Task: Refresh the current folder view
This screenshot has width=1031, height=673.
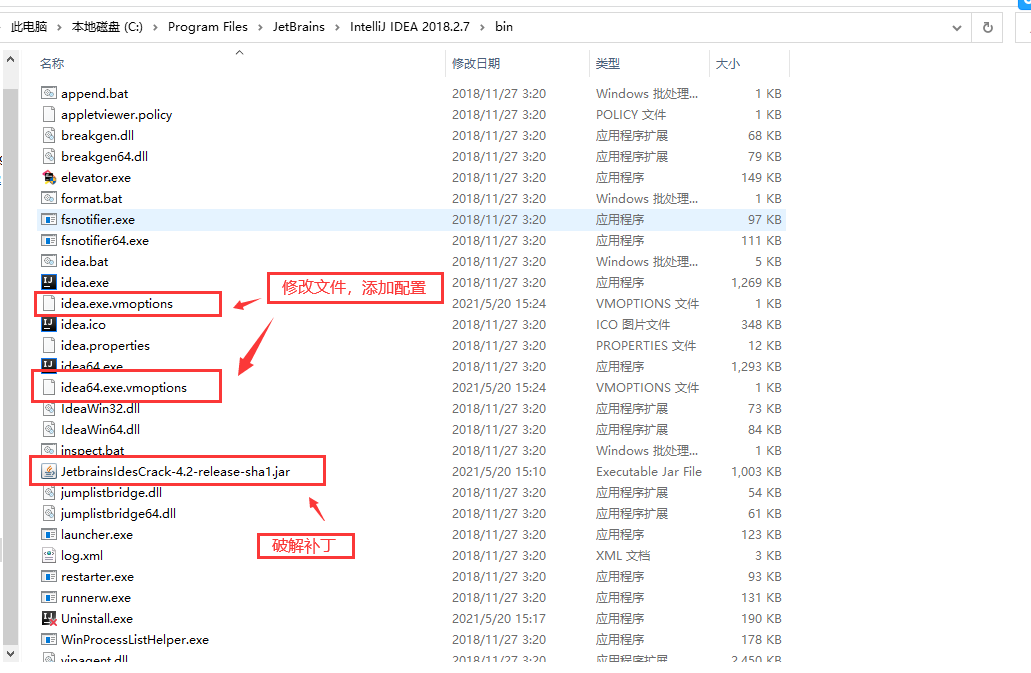Action: (x=988, y=28)
